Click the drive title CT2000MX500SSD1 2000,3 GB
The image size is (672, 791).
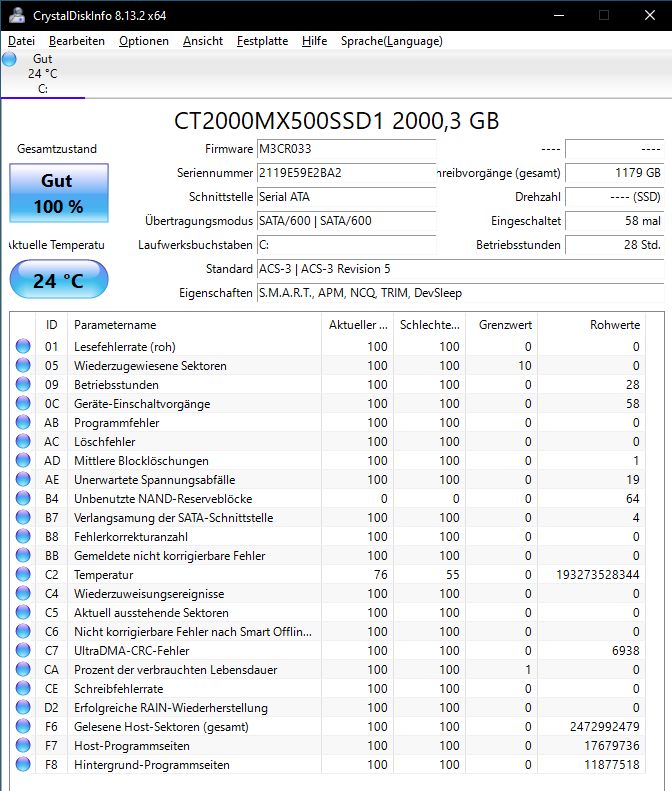pos(337,121)
